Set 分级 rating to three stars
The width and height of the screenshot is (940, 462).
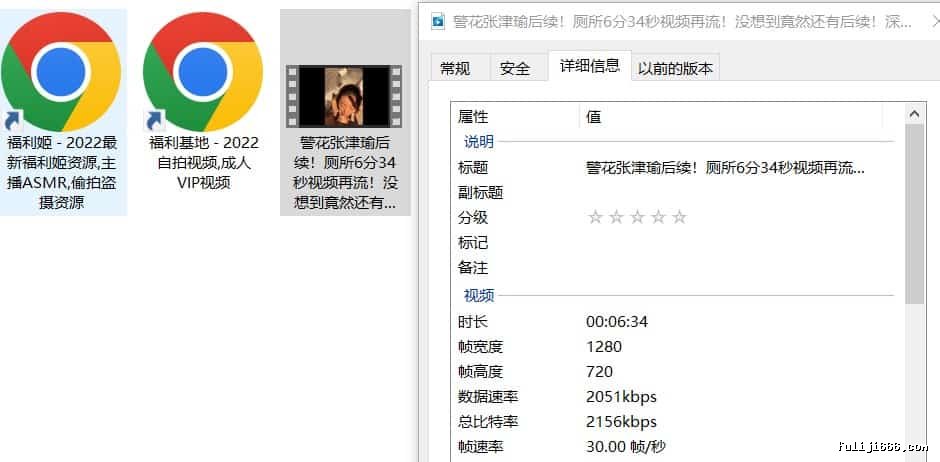pyautogui.click(x=637, y=217)
